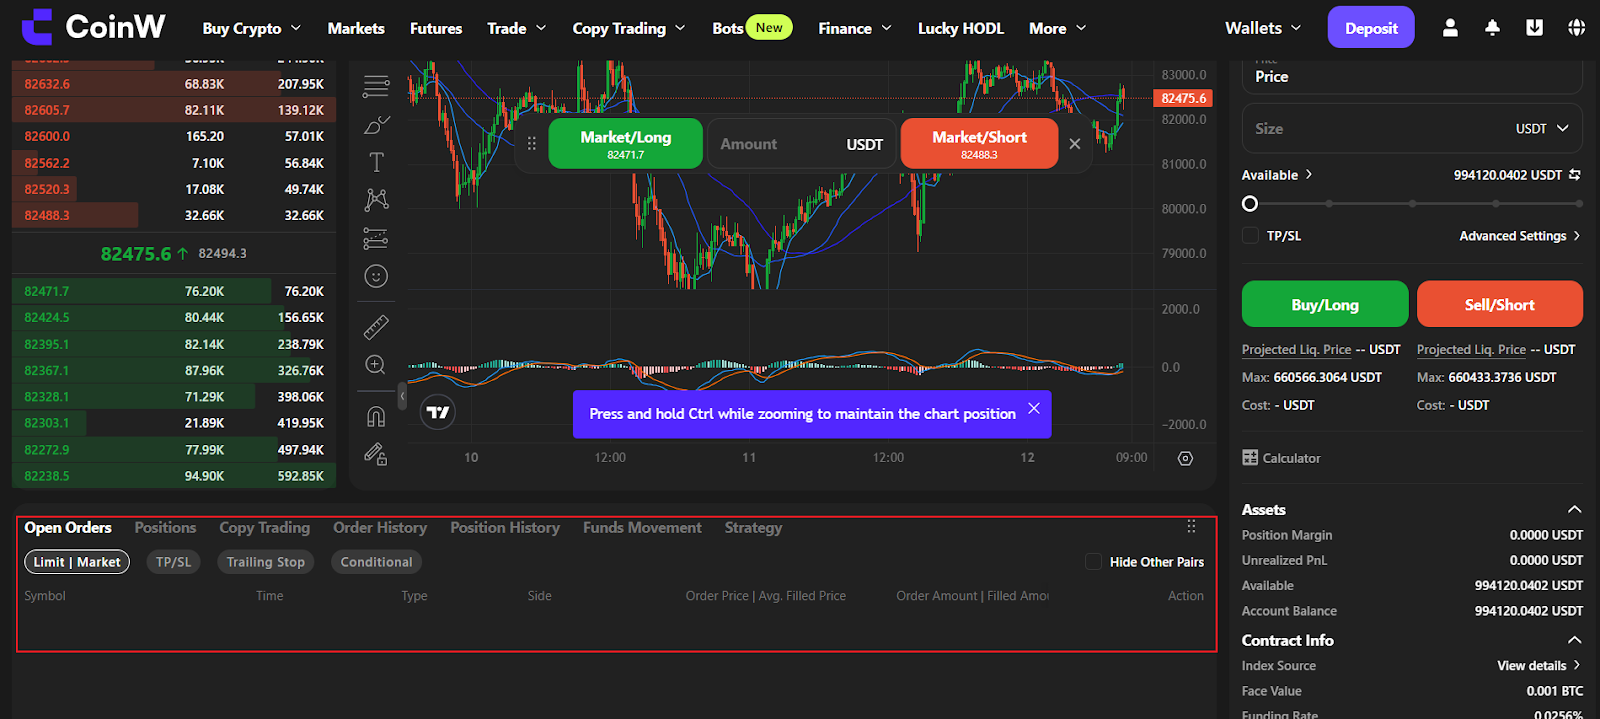The width and height of the screenshot is (1600, 719).
Task: Select the Trailing Stop filter
Action: [x=265, y=562]
